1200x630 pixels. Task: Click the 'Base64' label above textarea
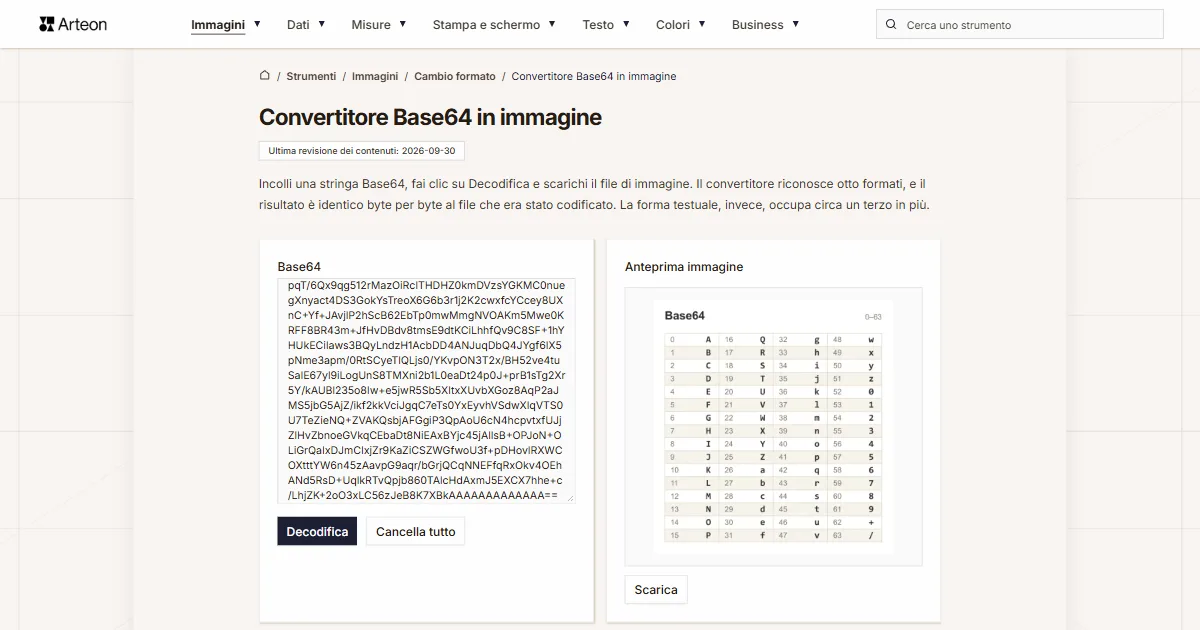coord(299,267)
